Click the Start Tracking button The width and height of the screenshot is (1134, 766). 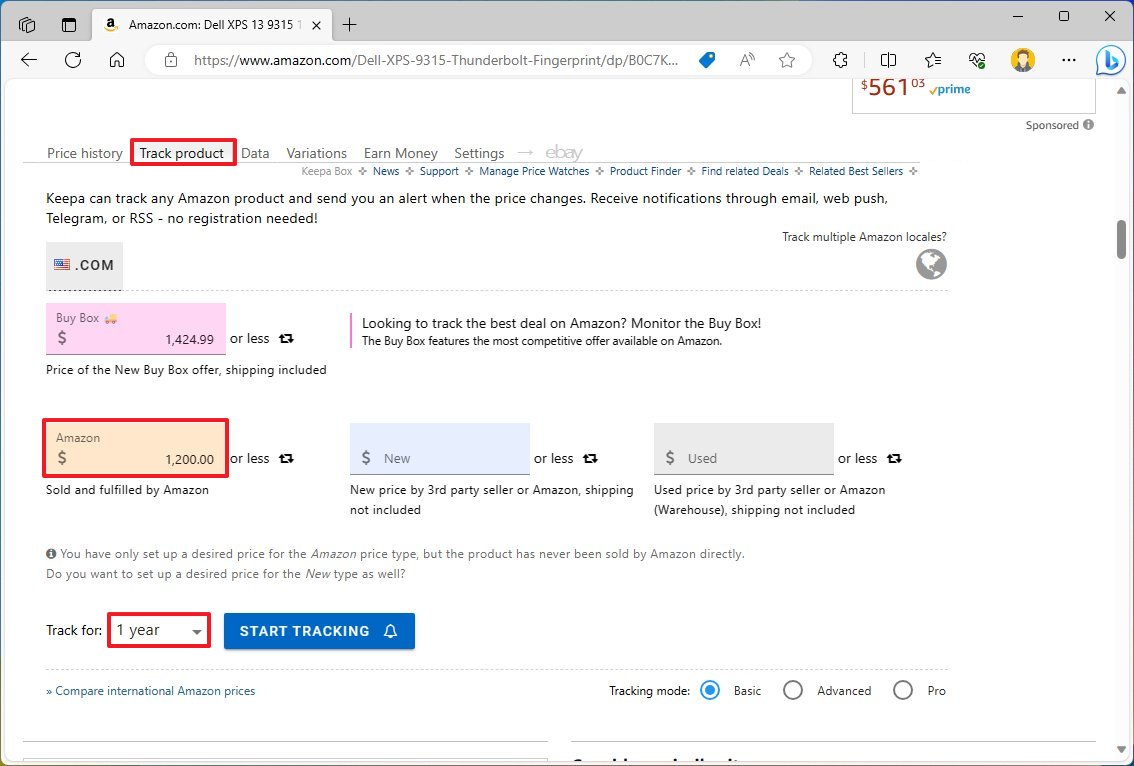pyautogui.click(x=319, y=631)
